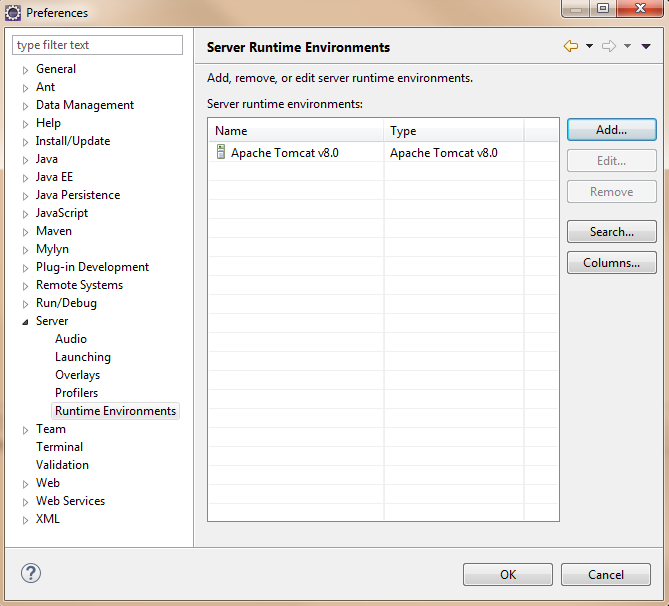Expand the Install/Update node
This screenshot has width=669, height=606.
(25, 142)
